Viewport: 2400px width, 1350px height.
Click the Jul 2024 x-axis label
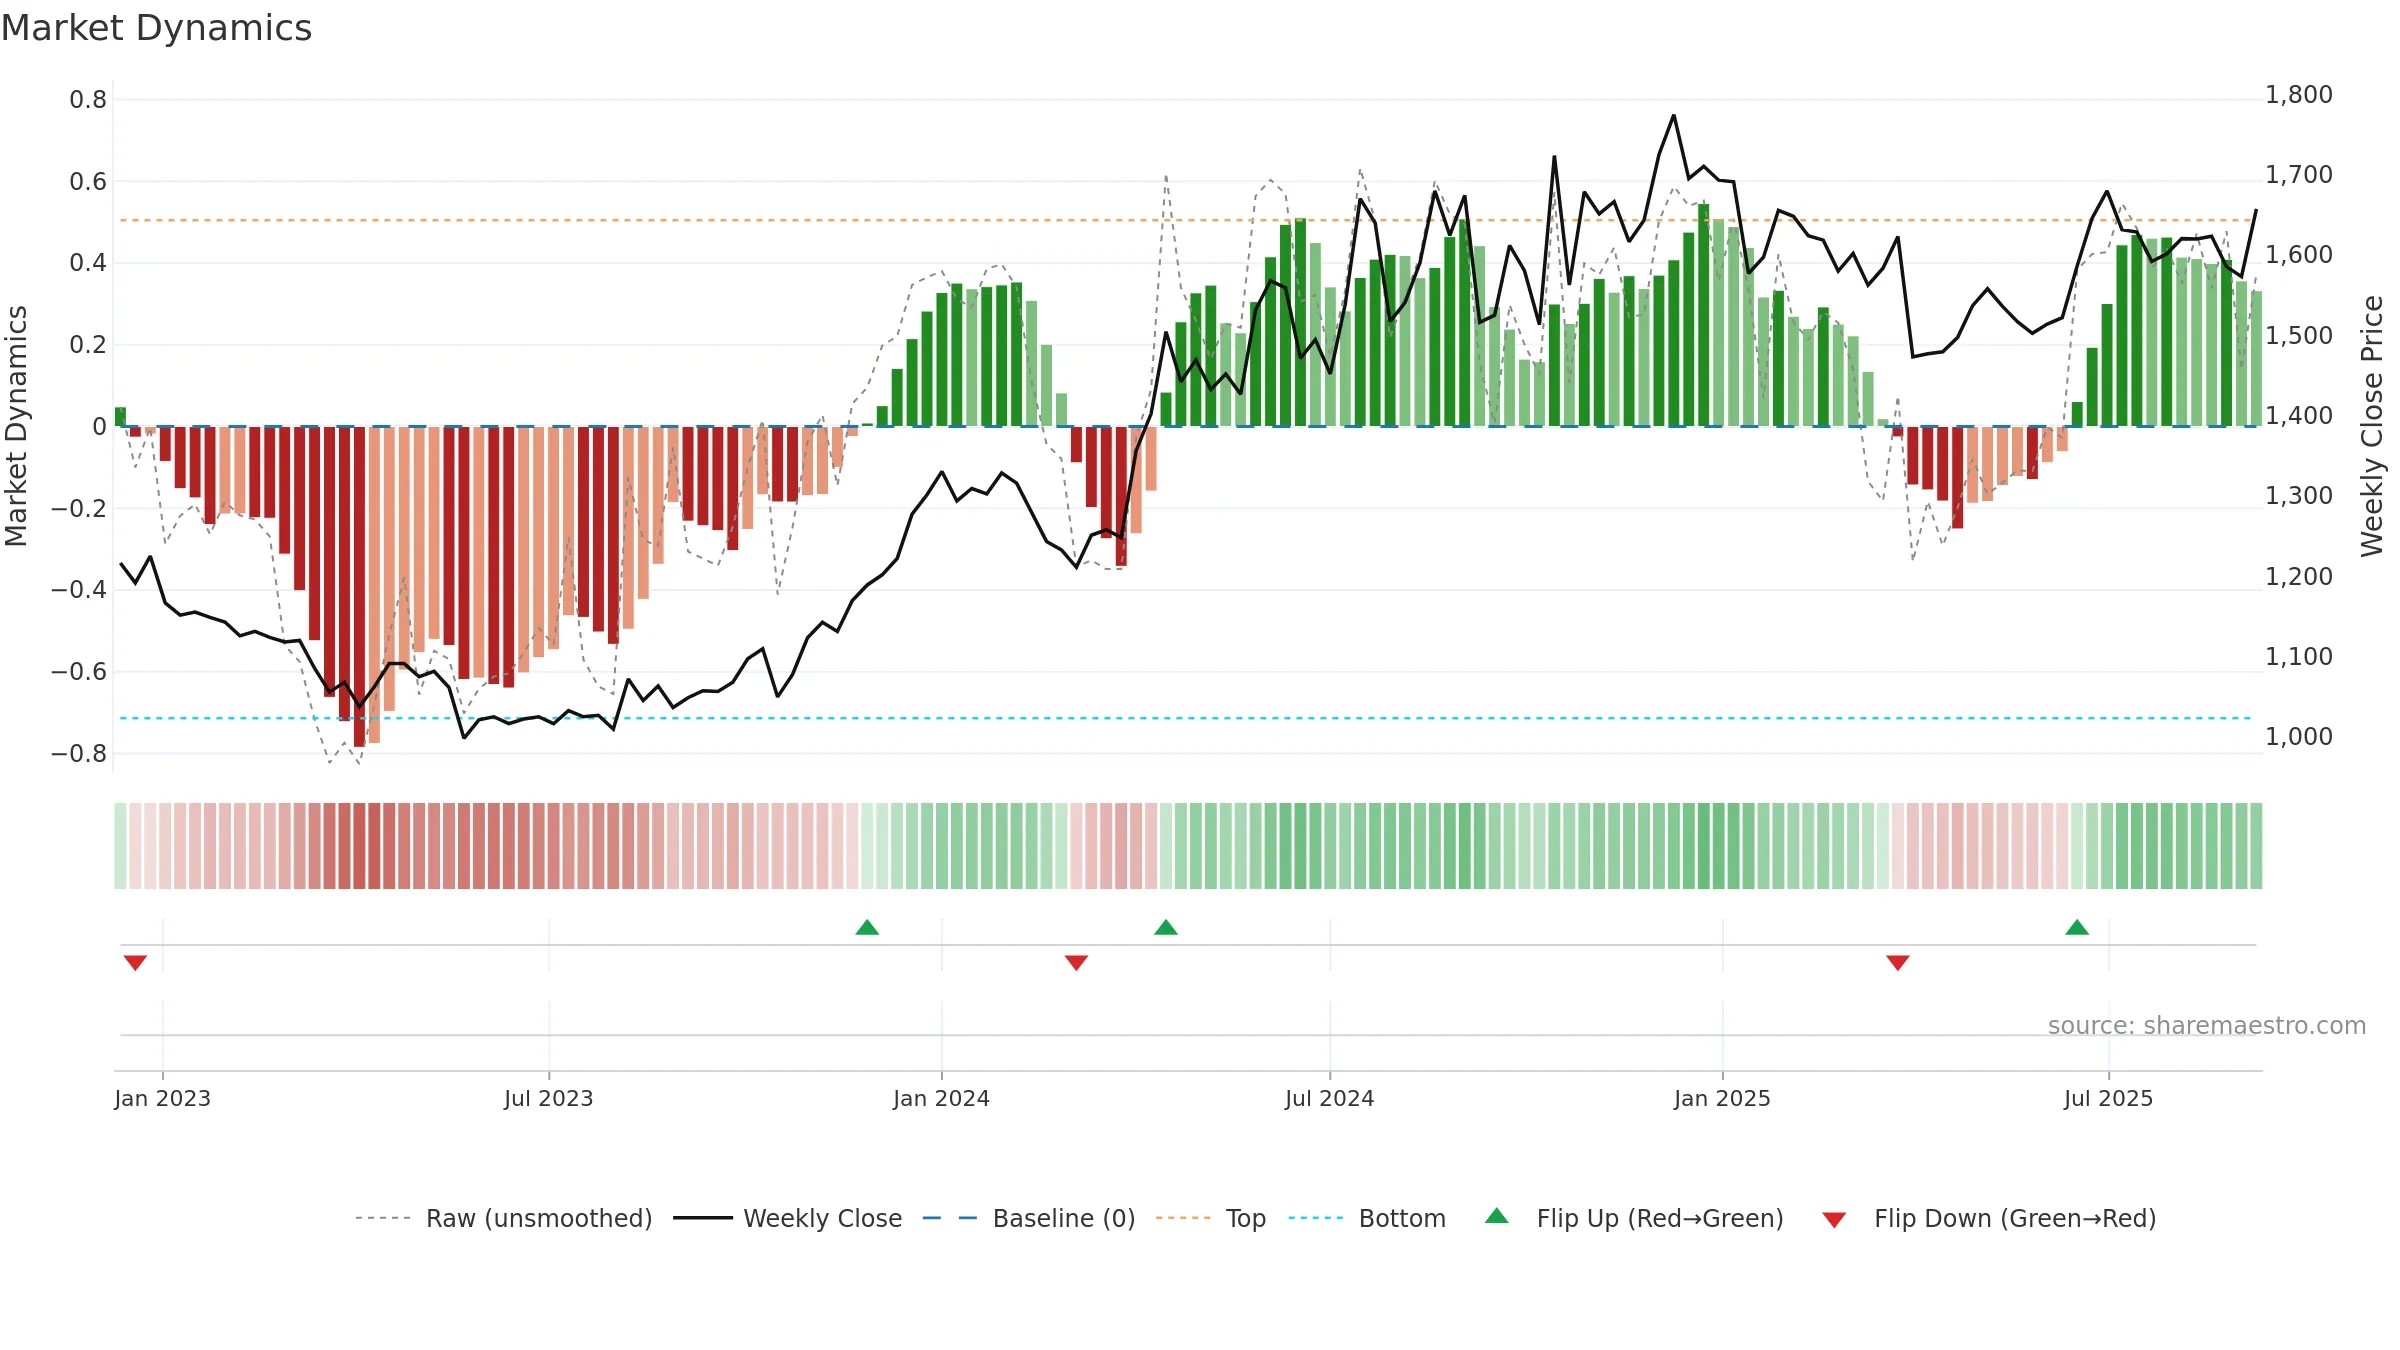[1329, 1098]
